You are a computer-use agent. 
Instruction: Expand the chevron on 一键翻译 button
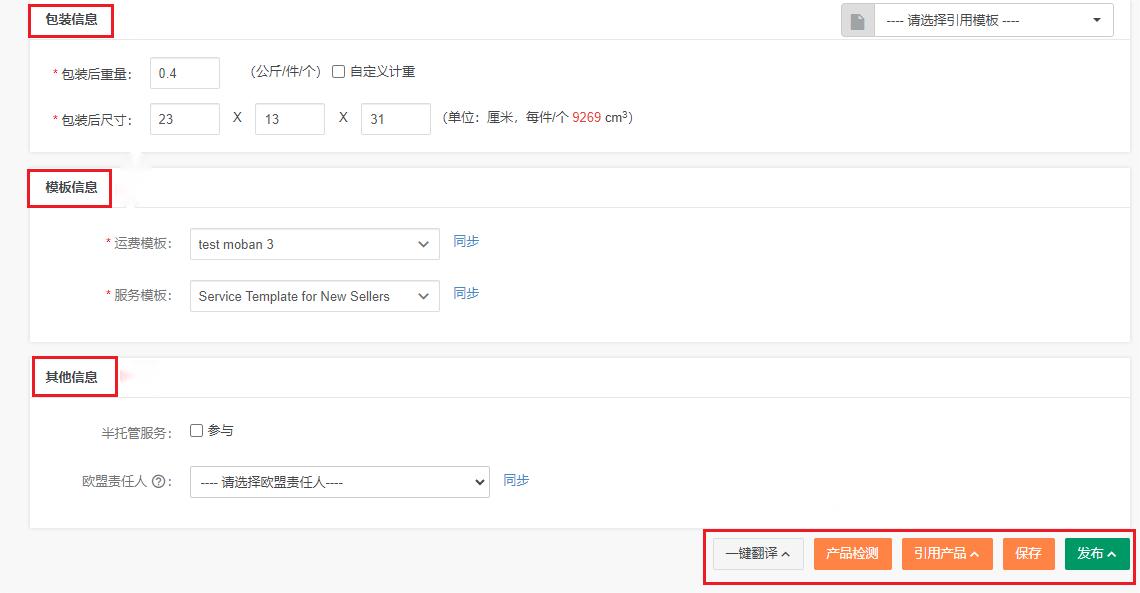pyautogui.click(x=785, y=553)
